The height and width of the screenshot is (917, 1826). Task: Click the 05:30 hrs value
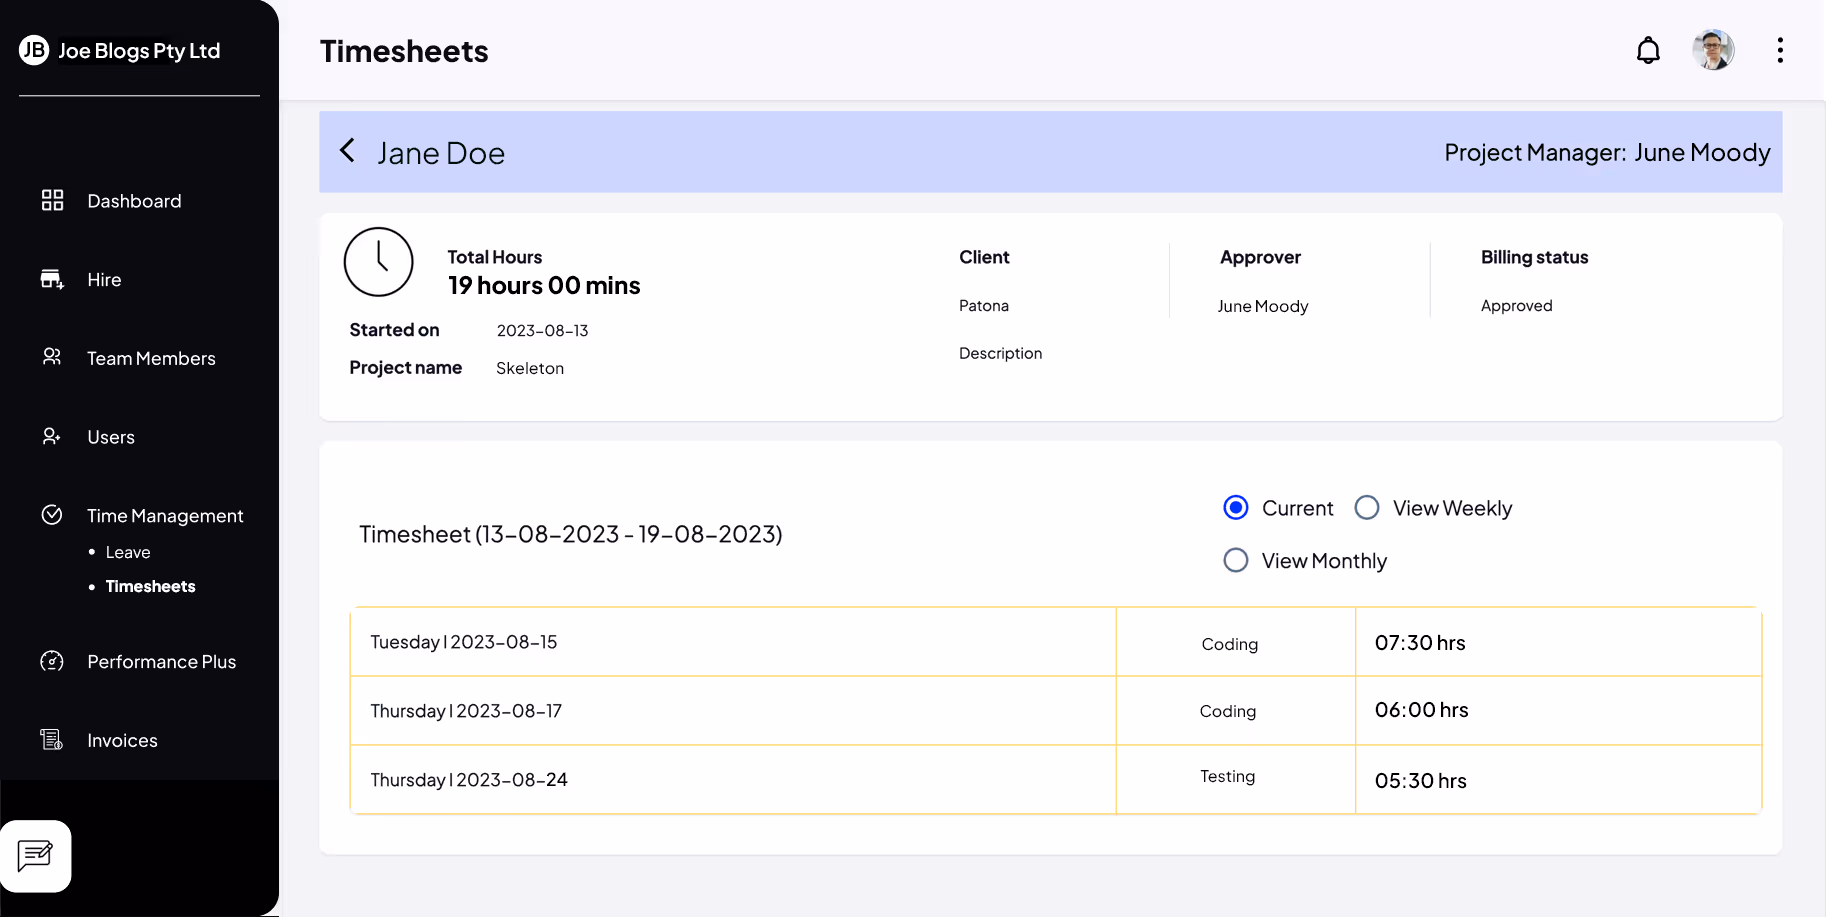(x=1420, y=781)
